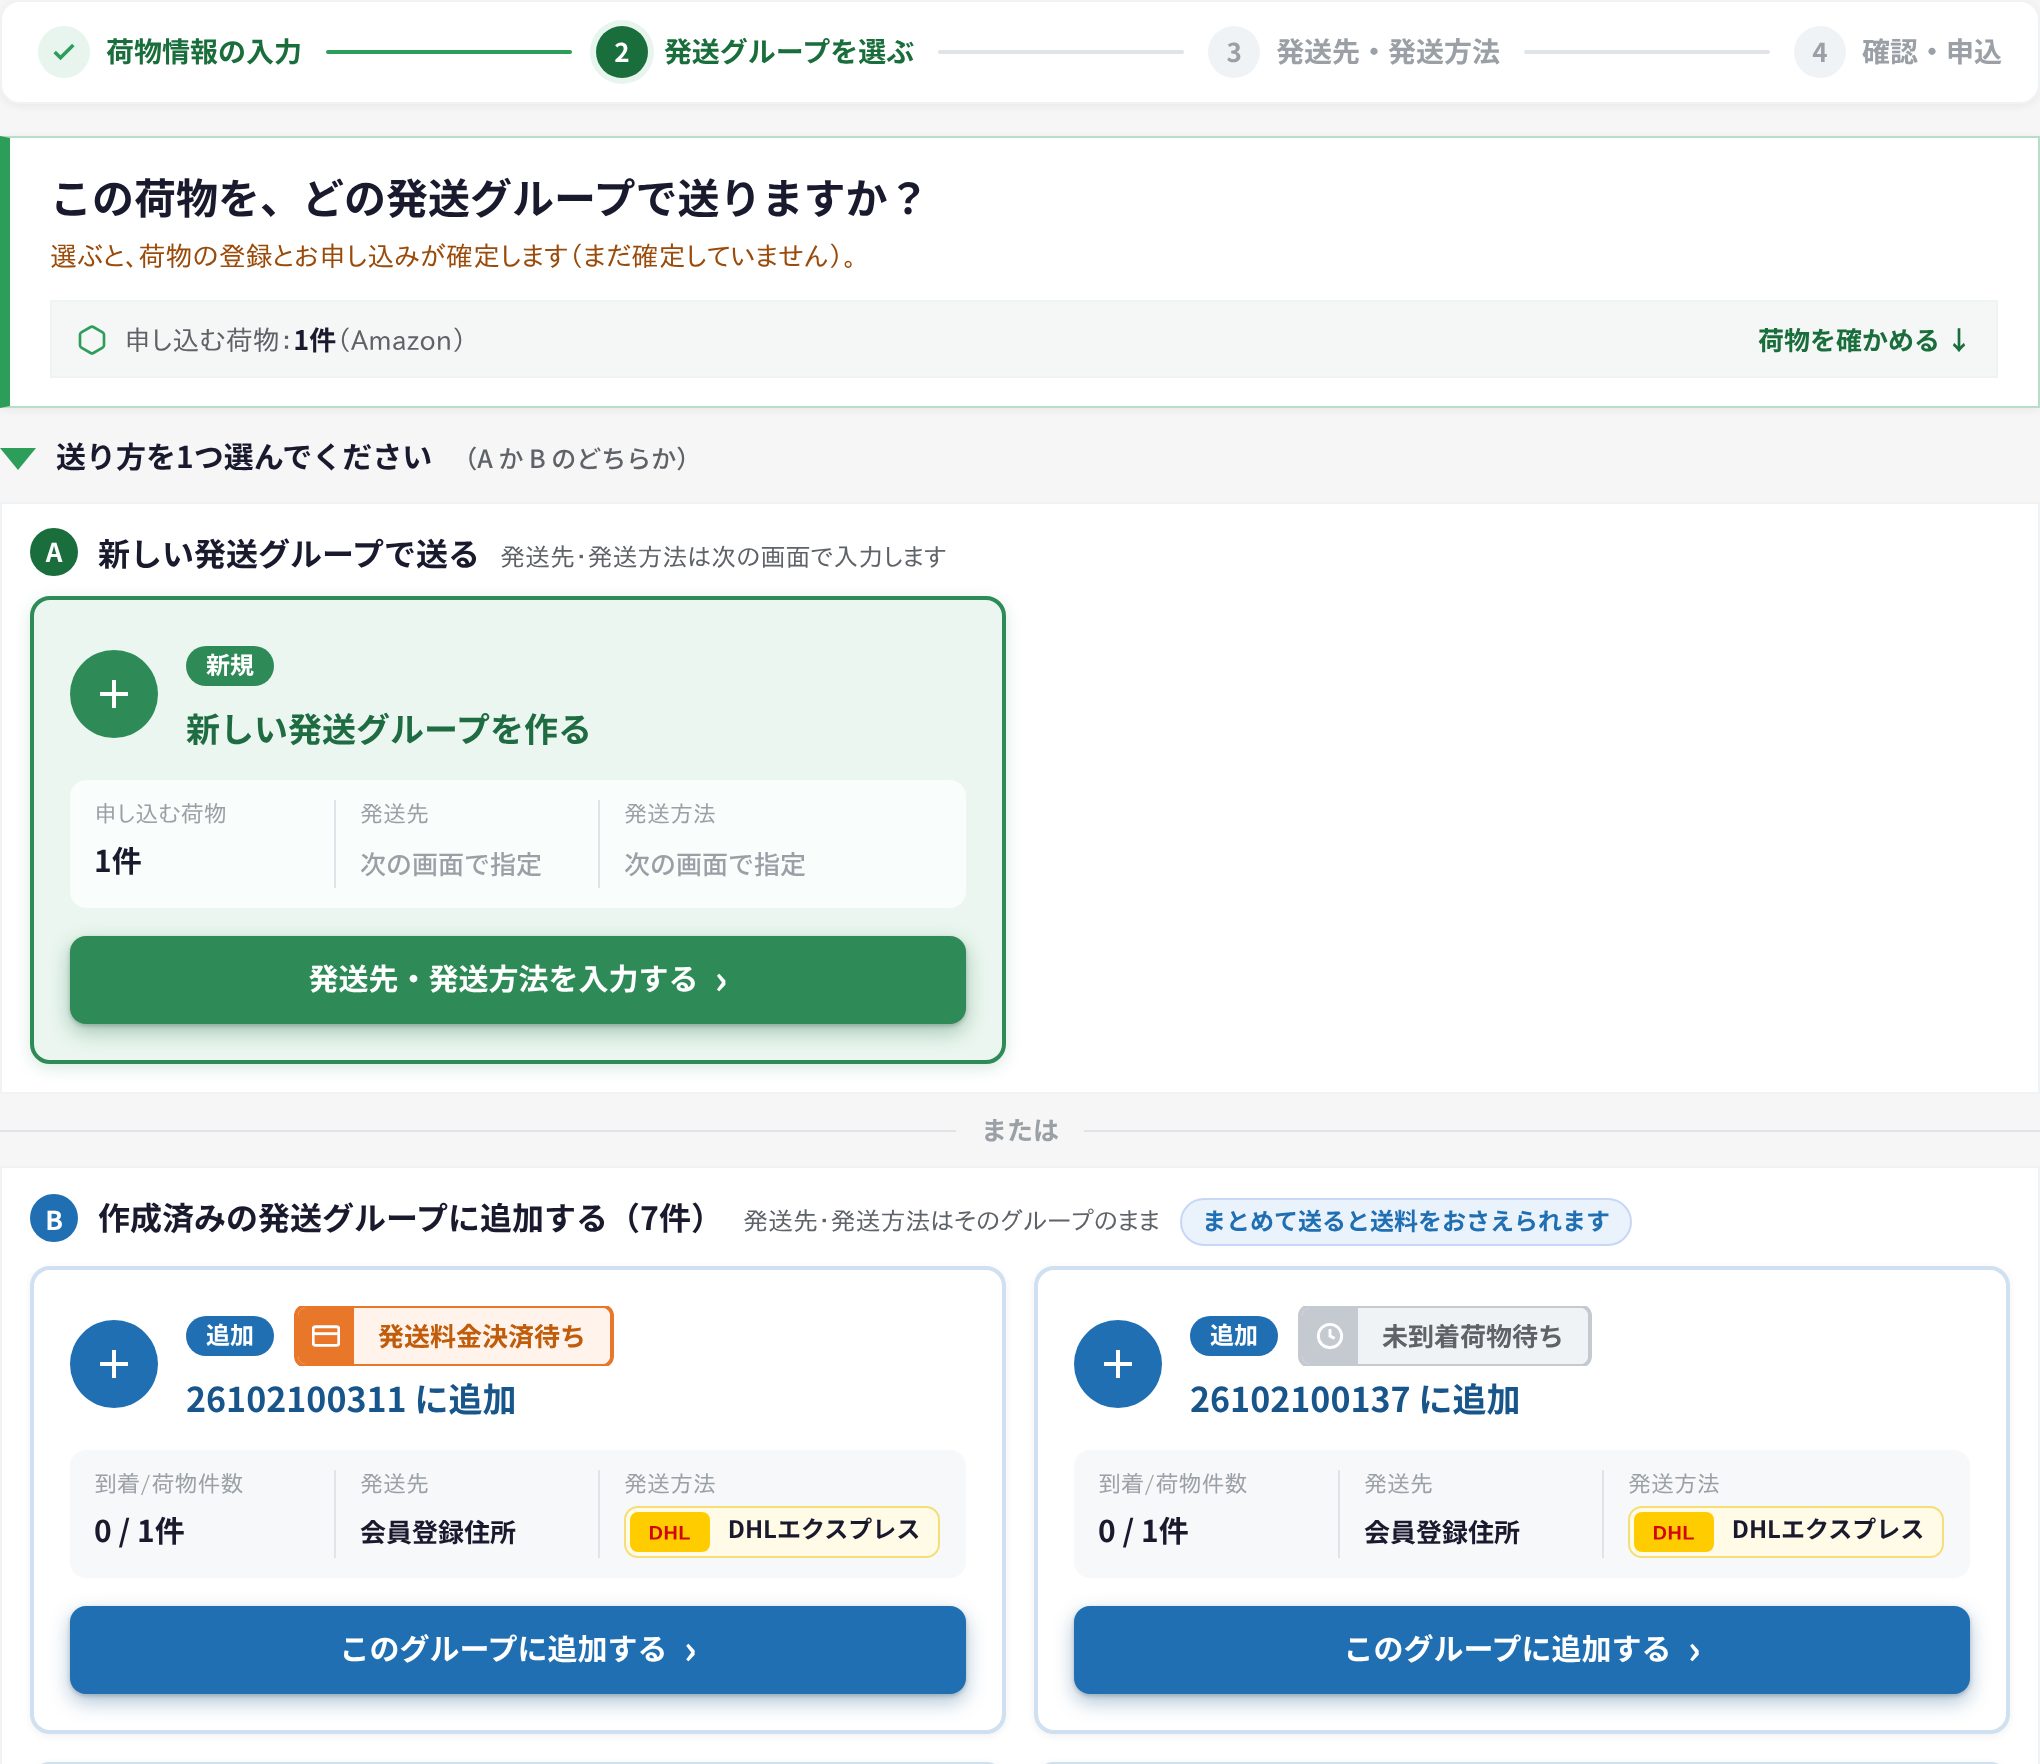Image resolution: width=2040 pixels, height=1764 pixels.
Task: Click the 新規 badge on new group card
Action: 230,666
